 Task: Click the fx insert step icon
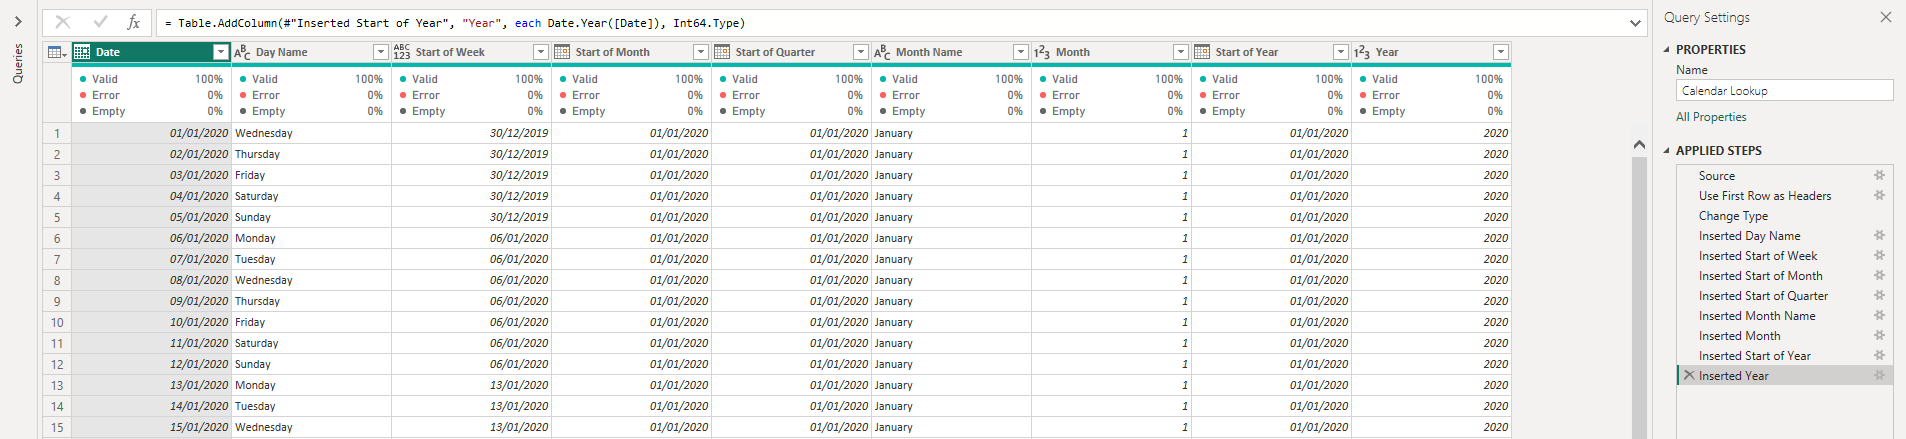click(133, 22)
